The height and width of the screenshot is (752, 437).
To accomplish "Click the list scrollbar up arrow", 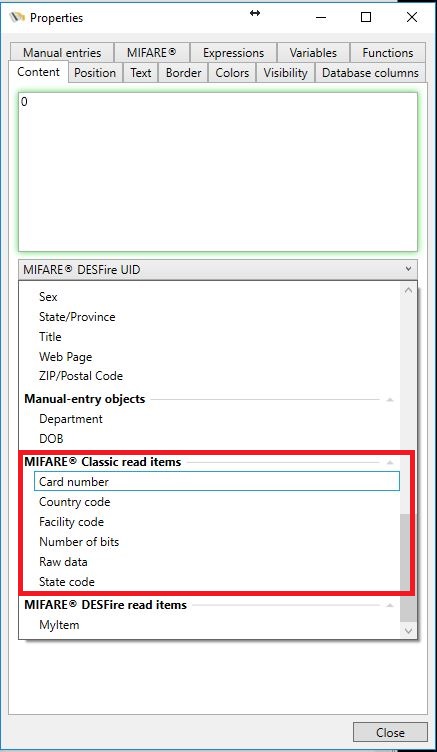I will pos(408,290).
